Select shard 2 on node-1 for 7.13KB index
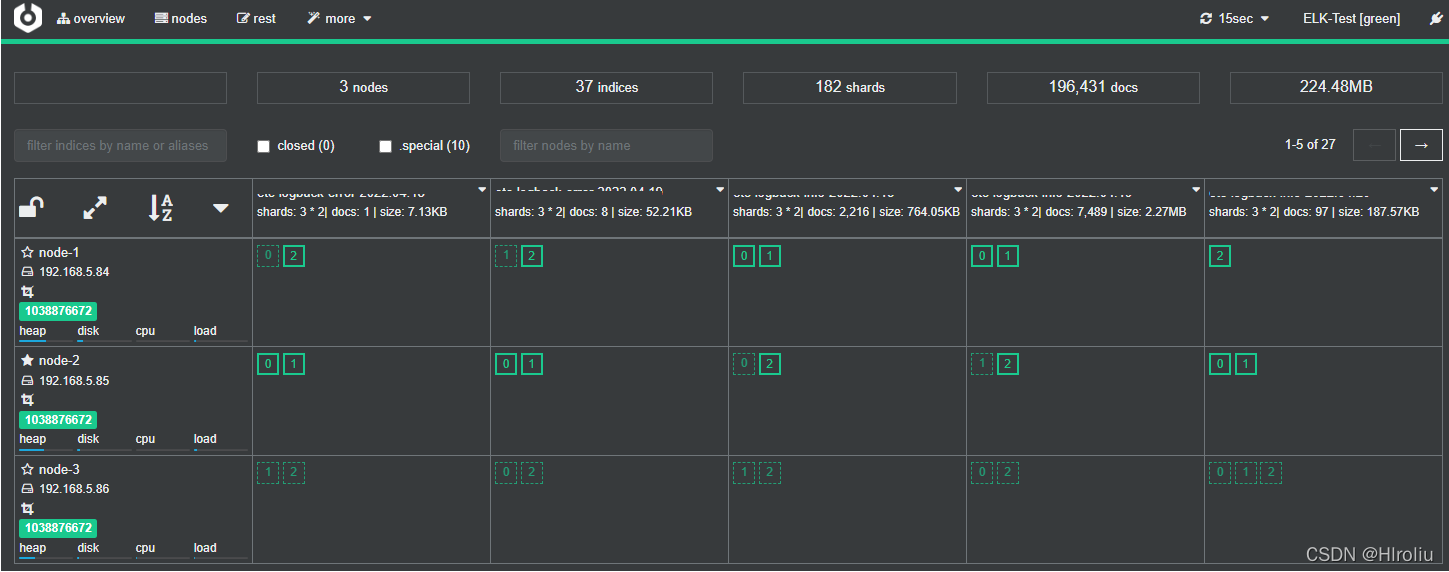Screen dimensions: 1449x572 [293, 256]
